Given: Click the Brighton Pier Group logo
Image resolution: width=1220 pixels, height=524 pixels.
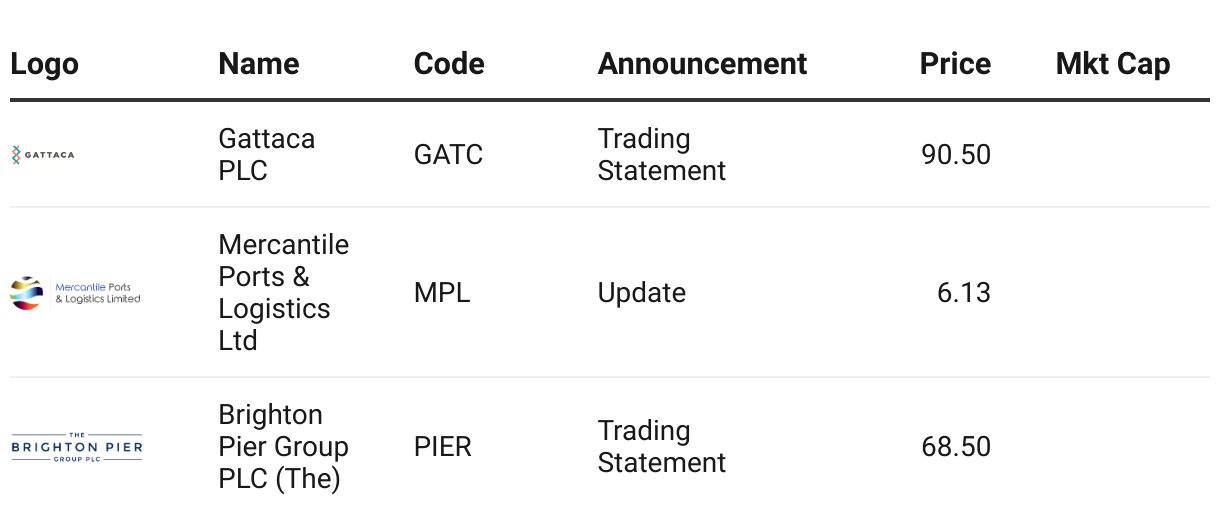Looking at the screenshot, I should (77, 447).
